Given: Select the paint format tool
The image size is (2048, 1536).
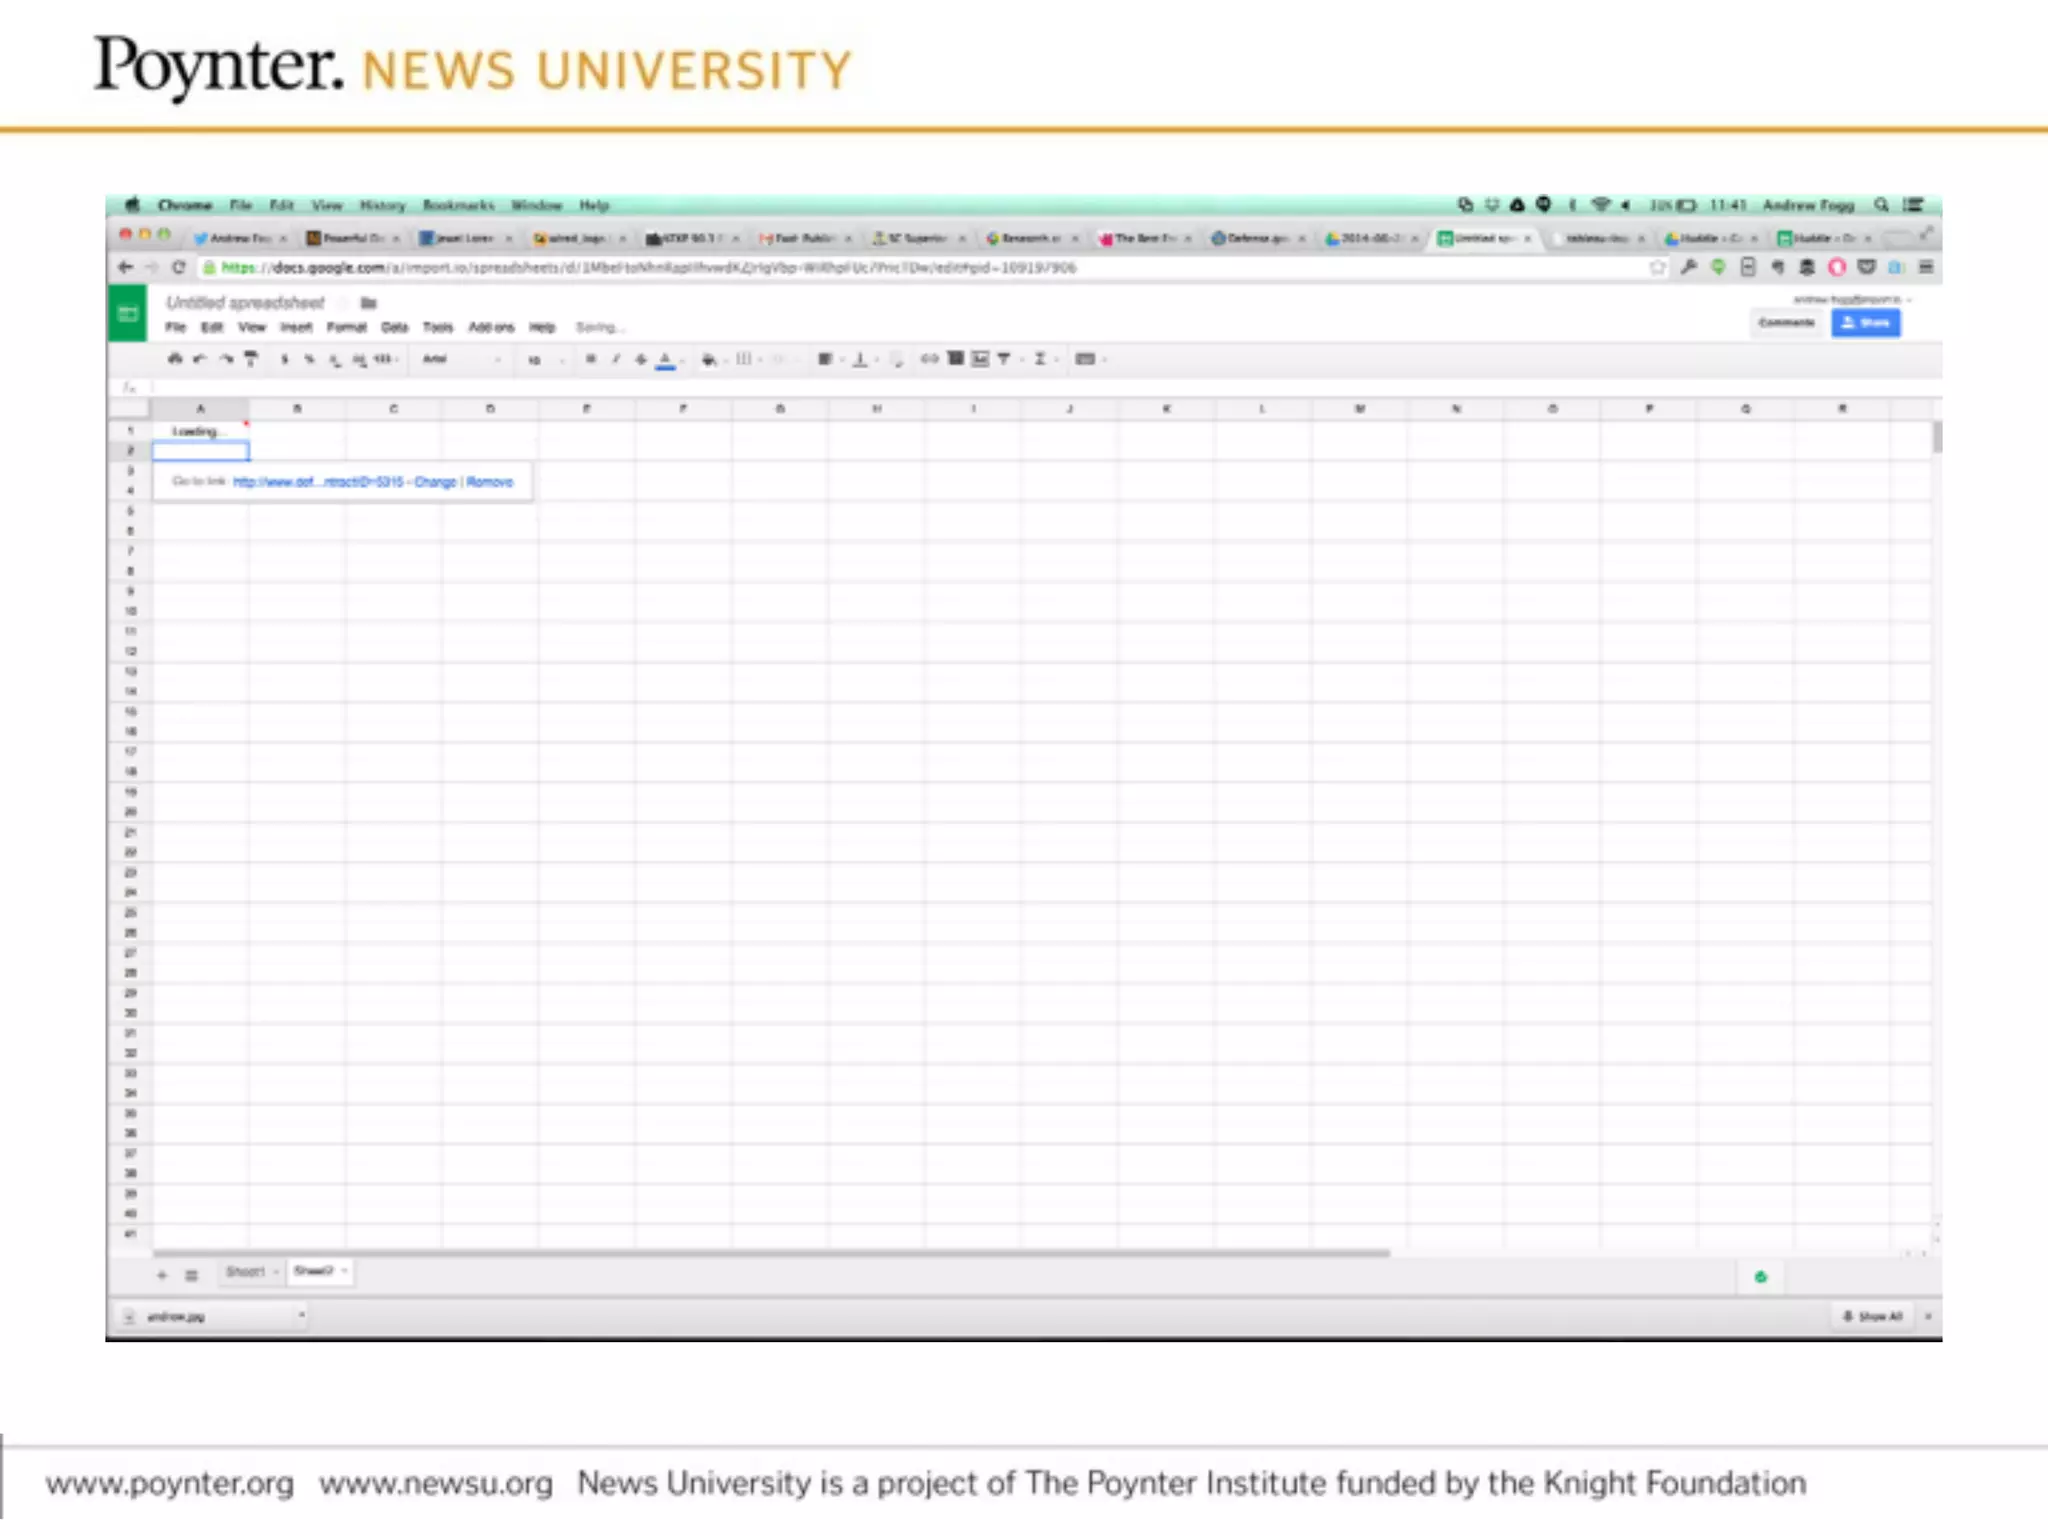Looking at the screenshot, I should (x=251, y=359).
